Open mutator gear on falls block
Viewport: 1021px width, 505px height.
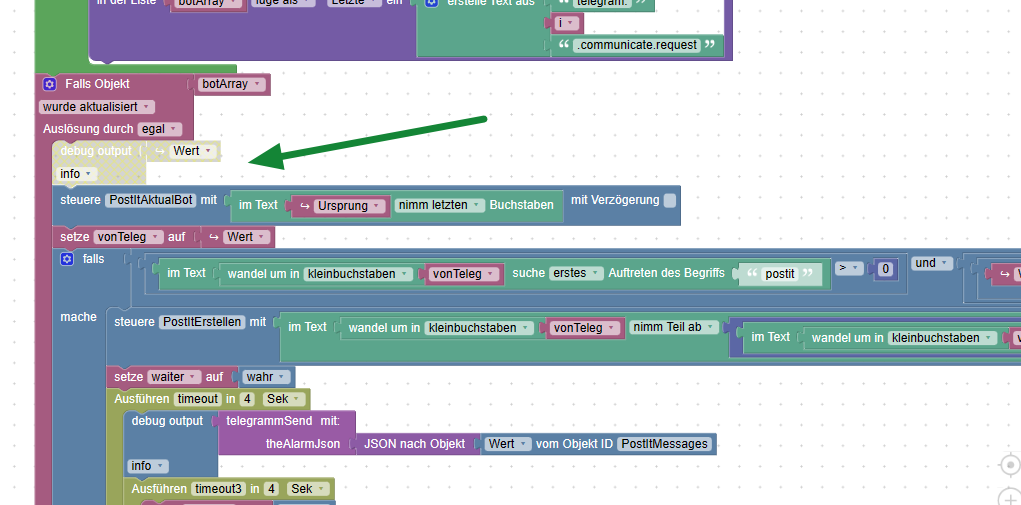tap(67, 259)
